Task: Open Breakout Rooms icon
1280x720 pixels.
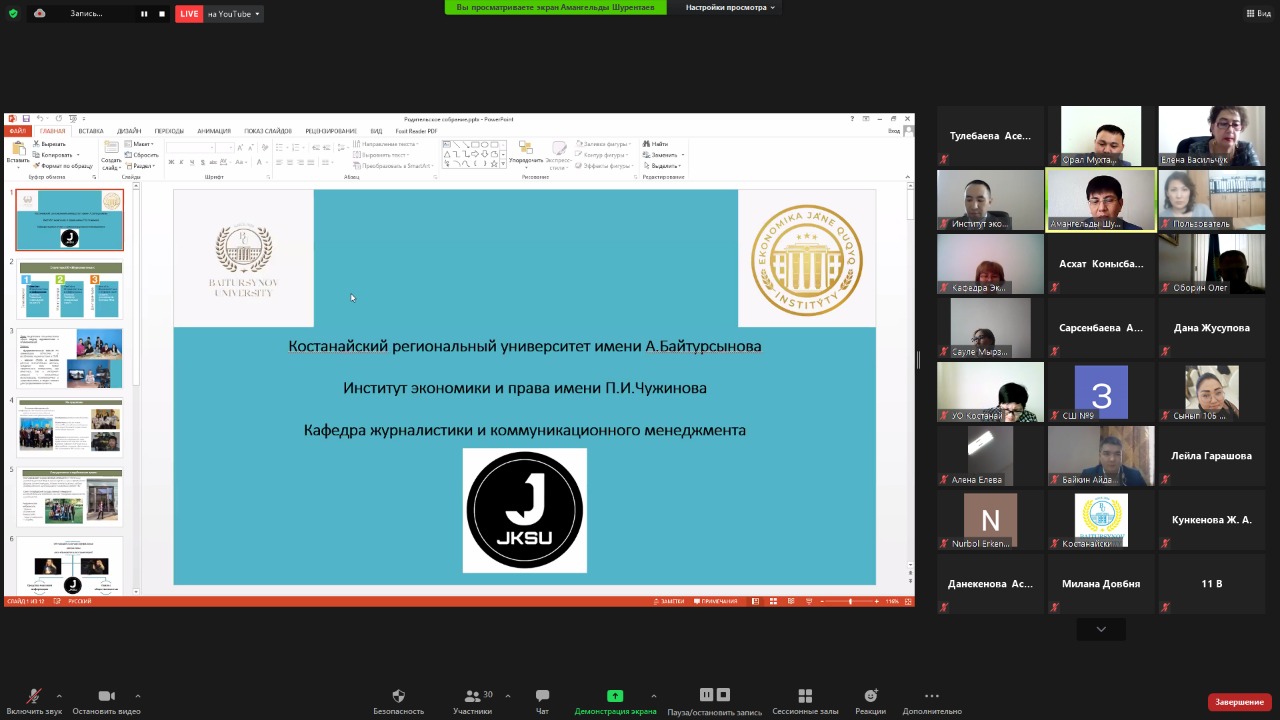Action: (x=805, y=696)
